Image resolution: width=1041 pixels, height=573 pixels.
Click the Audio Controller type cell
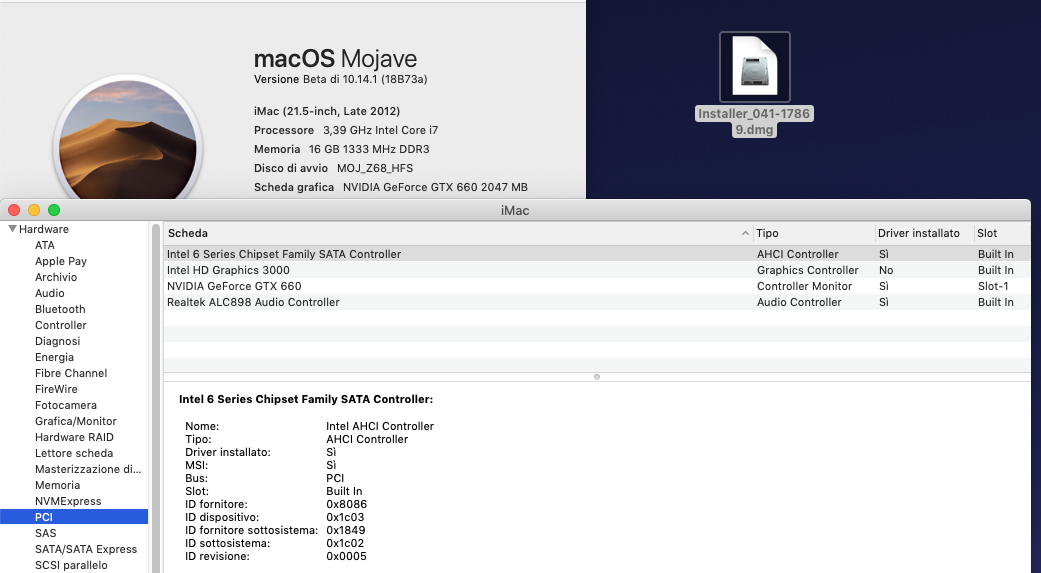tap(799, 301)
